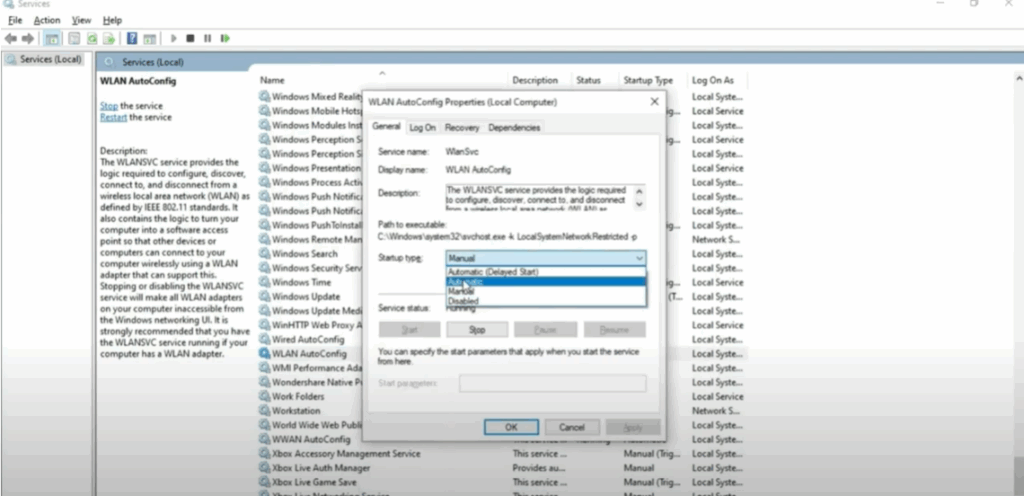Click the services list scrollbar up arrow

(1019, 78)
